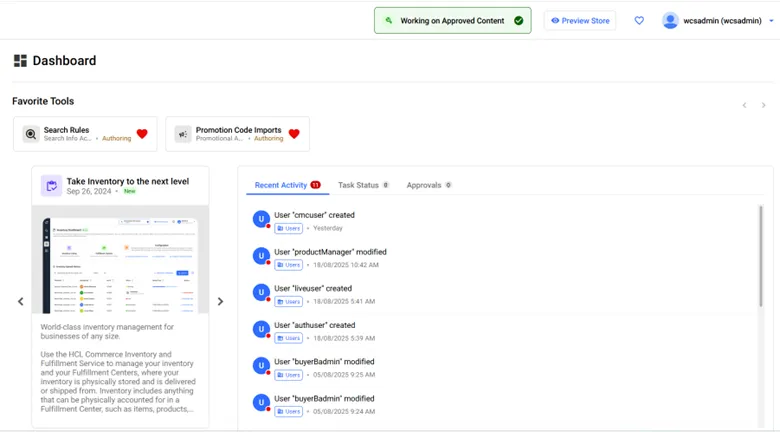
Task: Unfavorite Search Rules with red heart
Action: click(142, 134)
